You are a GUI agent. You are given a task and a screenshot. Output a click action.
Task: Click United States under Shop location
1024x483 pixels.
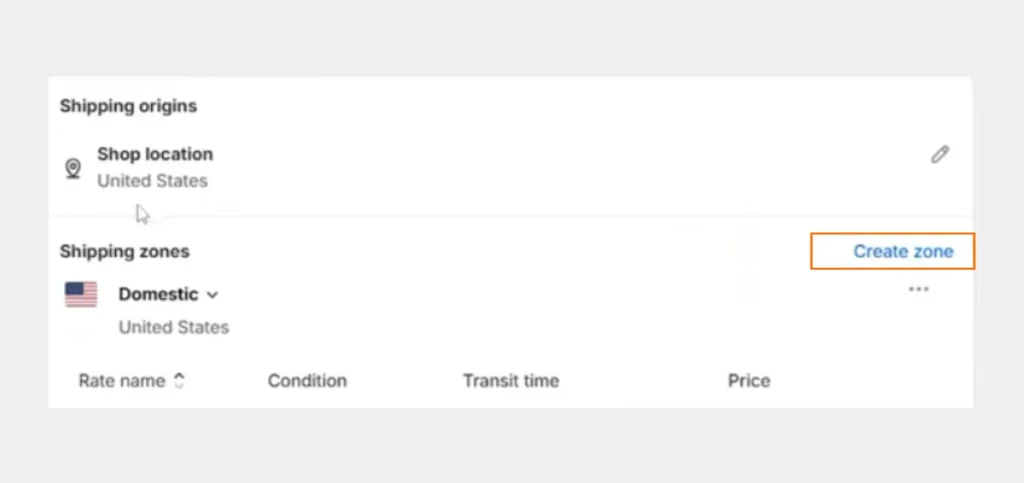tap(152, 181)
